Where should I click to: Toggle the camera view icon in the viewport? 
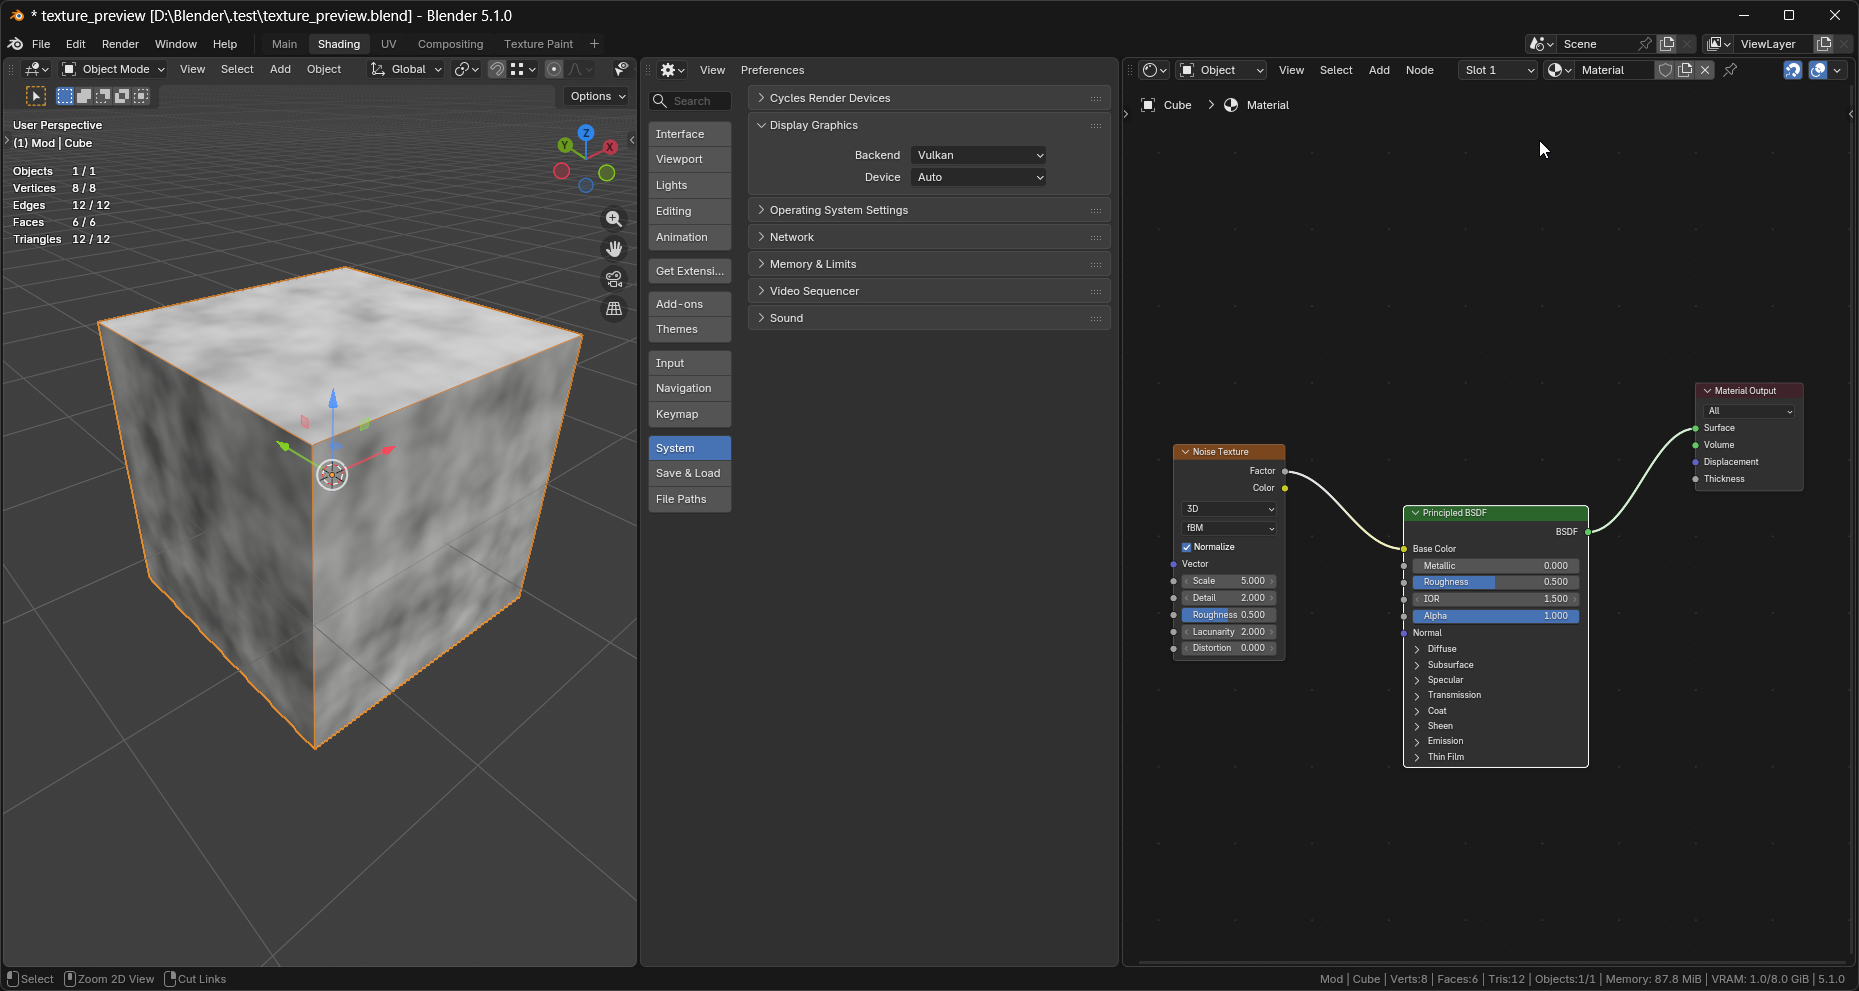(614, 279)
